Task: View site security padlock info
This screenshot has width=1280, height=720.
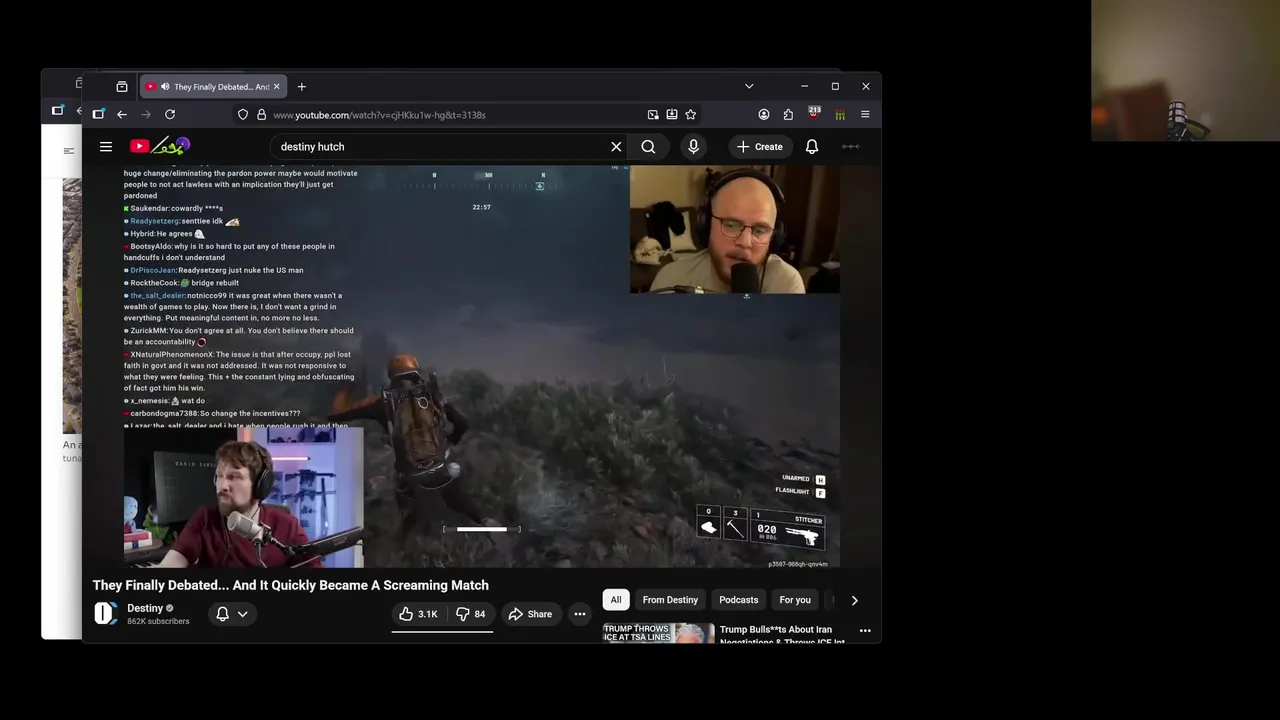Action: coord(261,115)
